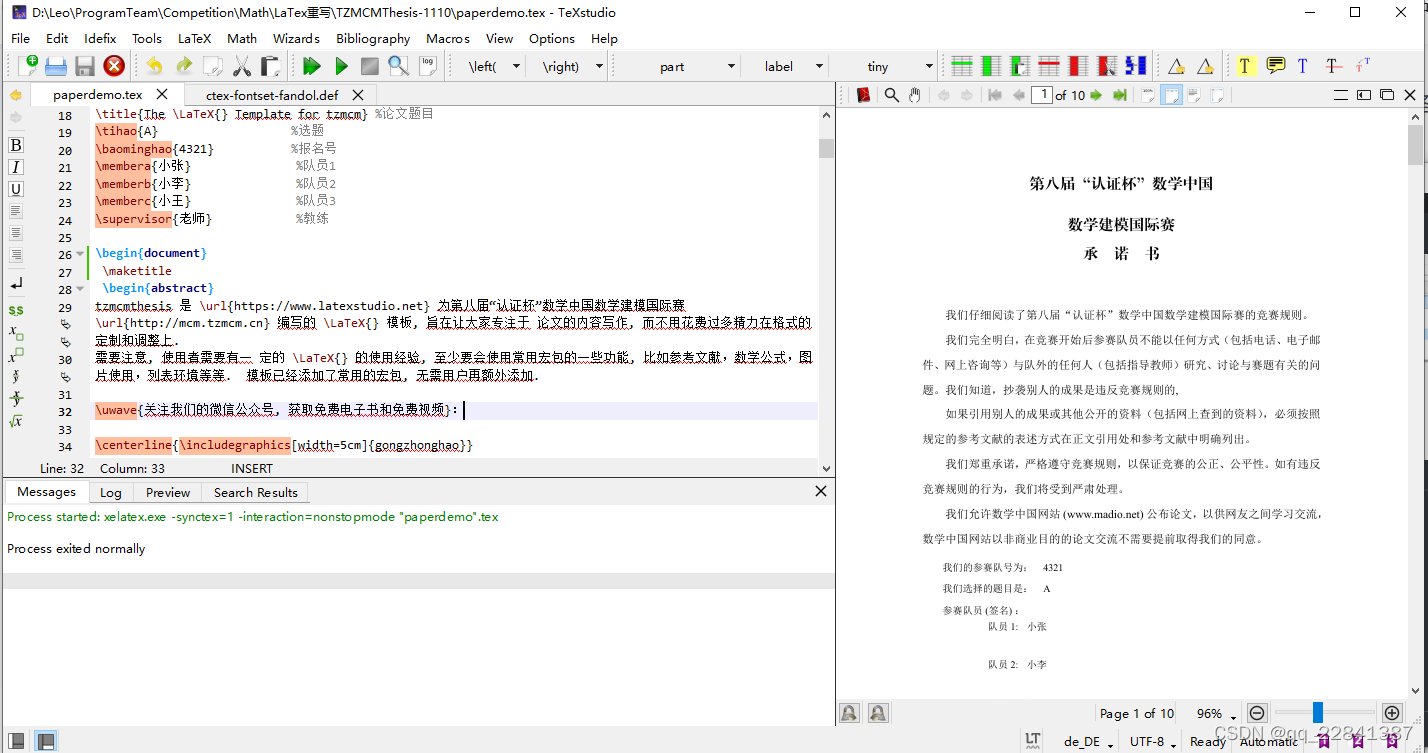Close the Messages panel with its X
This screenshot has width=1428, height=753.
(x=821, y=491)
